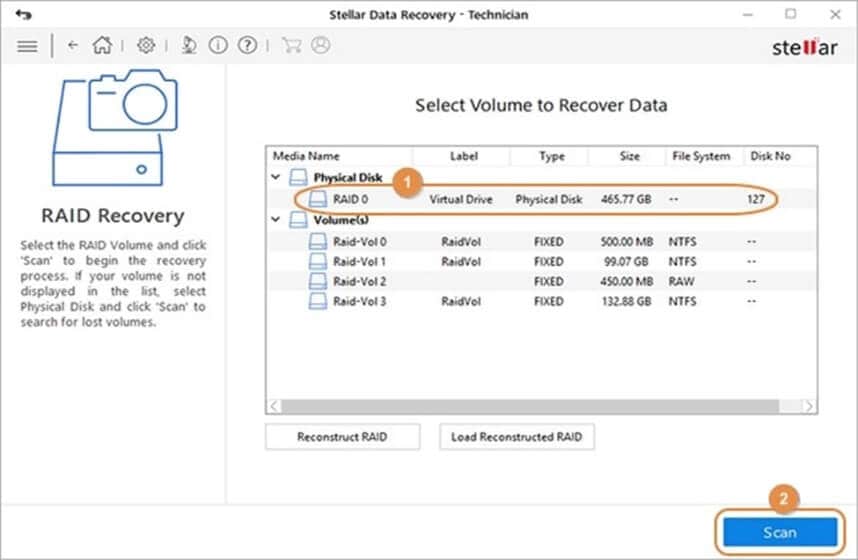
Task: Select Raid-Vol 1 volume
Action: click(542, 262)
